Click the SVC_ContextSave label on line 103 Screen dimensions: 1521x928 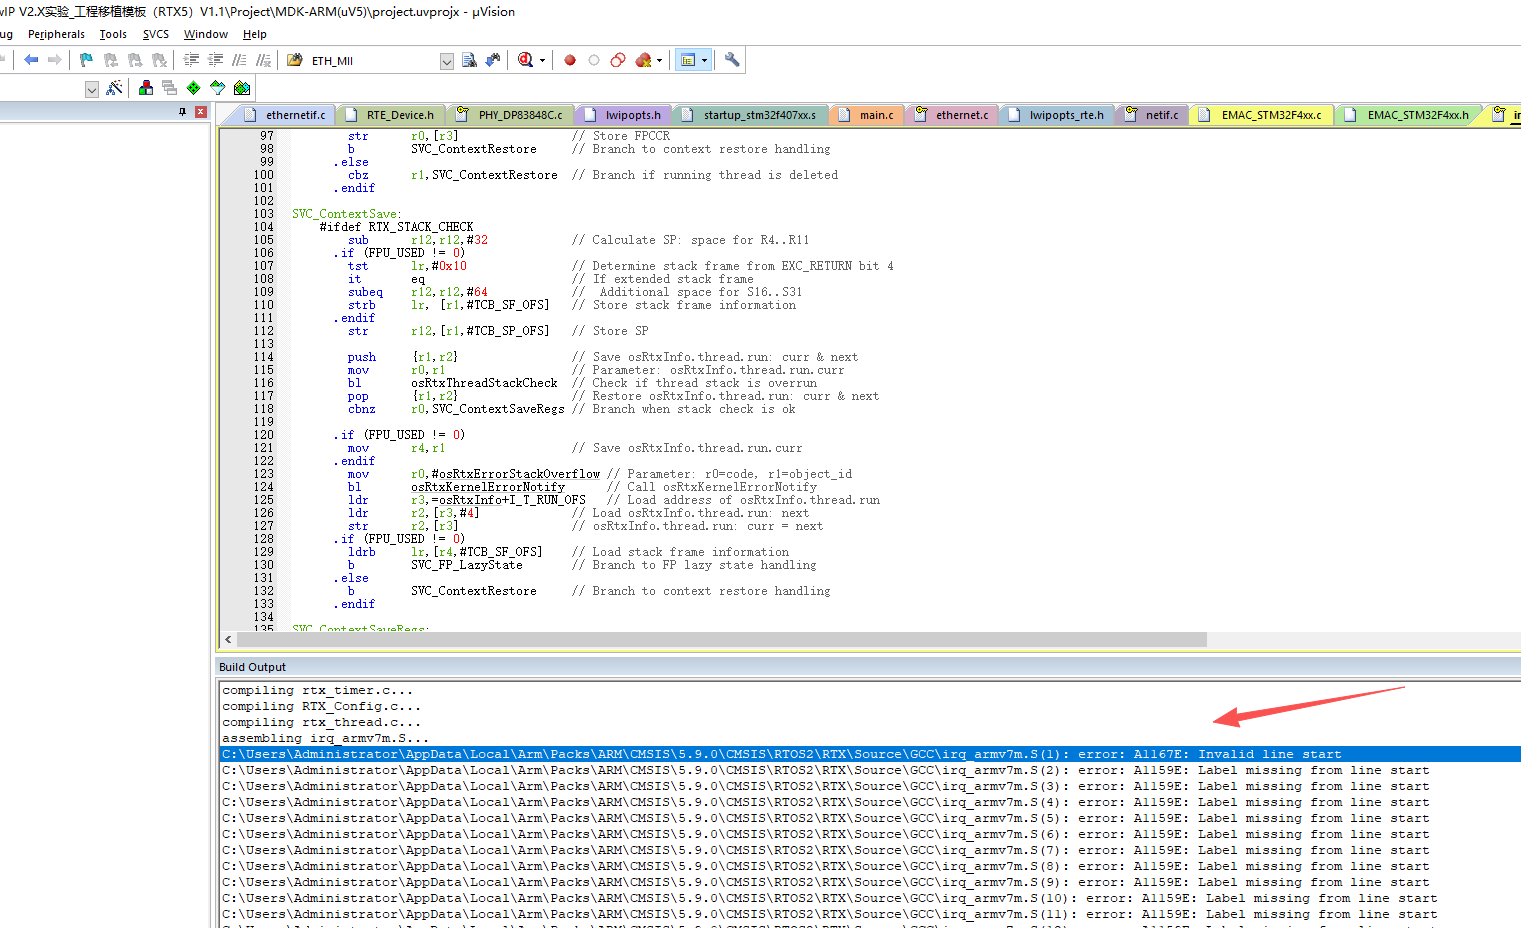point(346,214)
